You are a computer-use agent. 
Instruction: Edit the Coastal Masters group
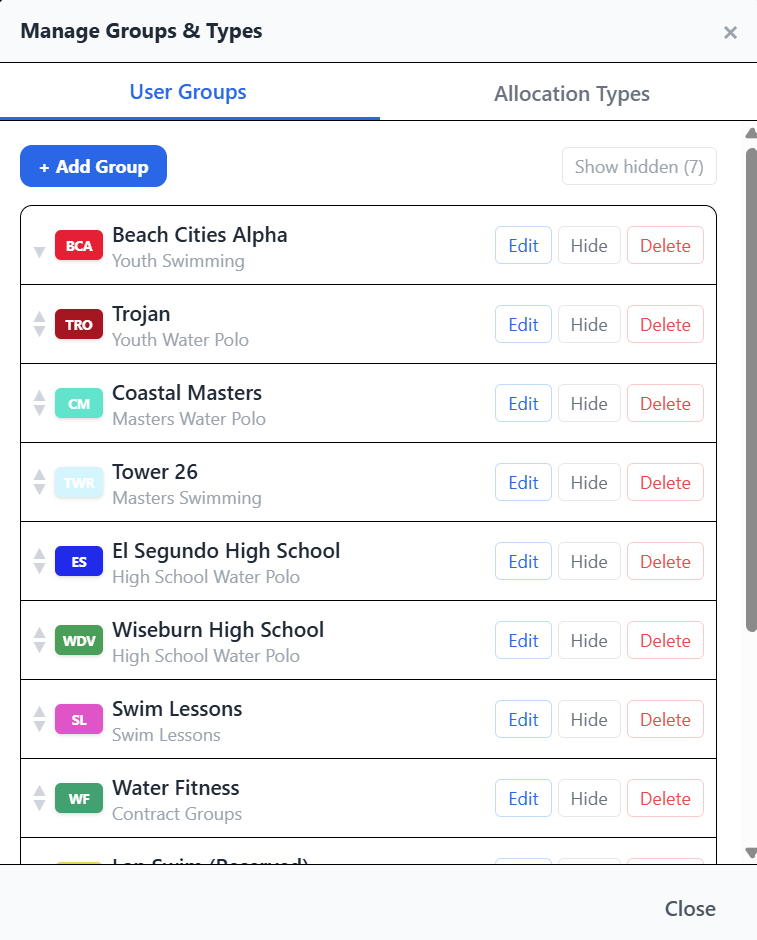tap(523, 404)
